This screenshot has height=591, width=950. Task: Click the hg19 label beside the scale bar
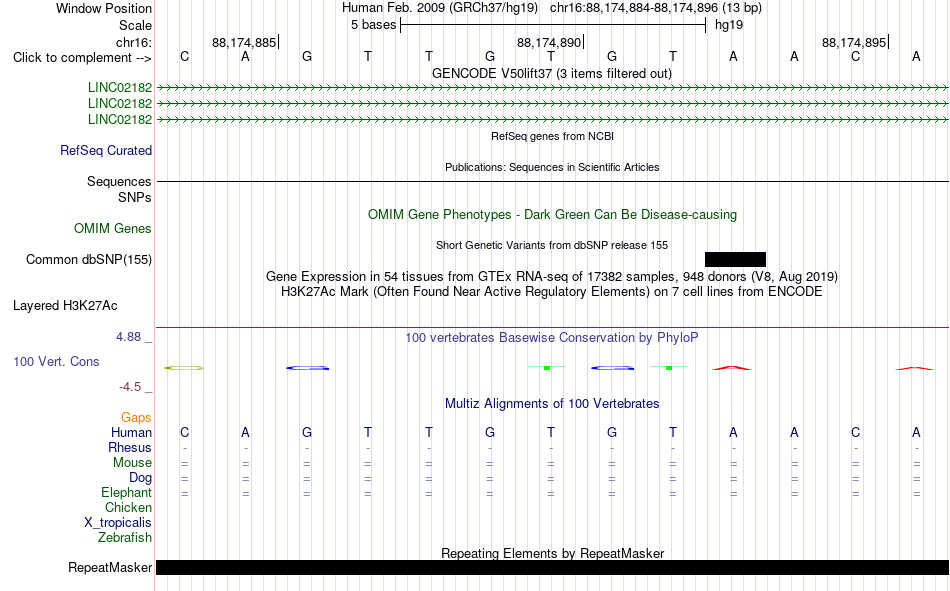click(729, 25)
